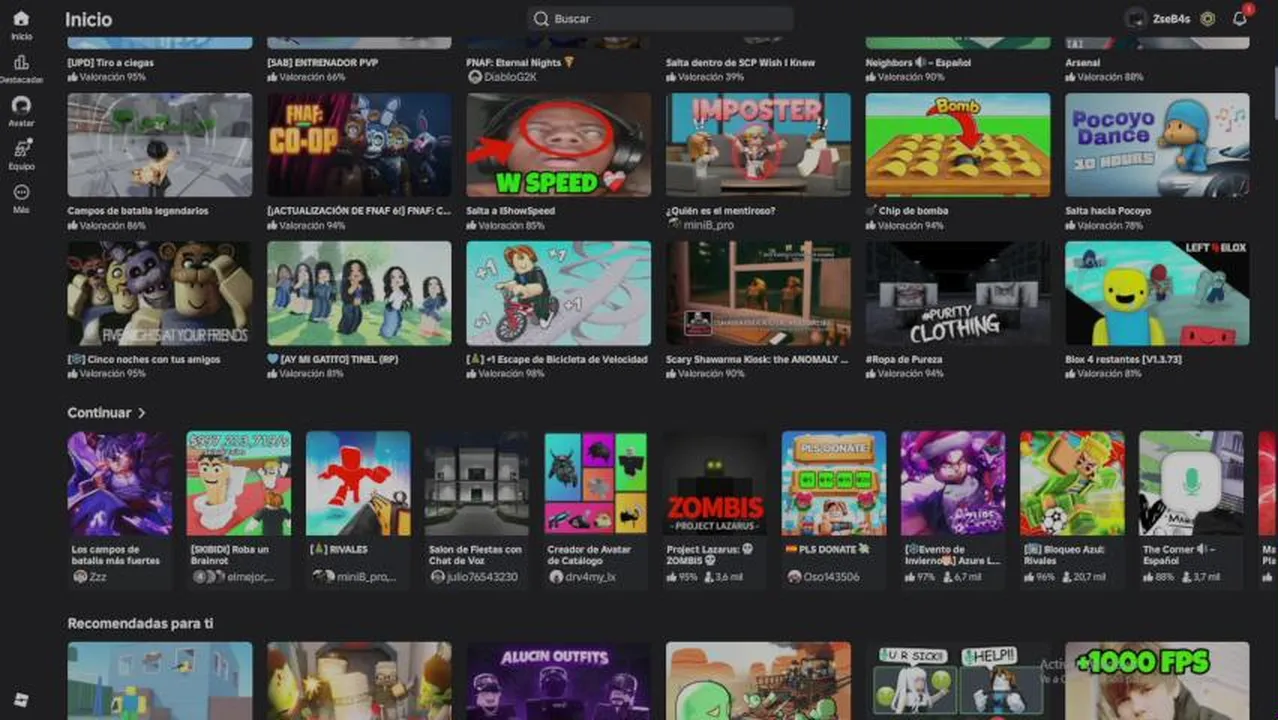Image resolution: width=1278 pixels, height=720 pixels.
Task: Click friend name julio76543230
Action: tap(482, 577)
